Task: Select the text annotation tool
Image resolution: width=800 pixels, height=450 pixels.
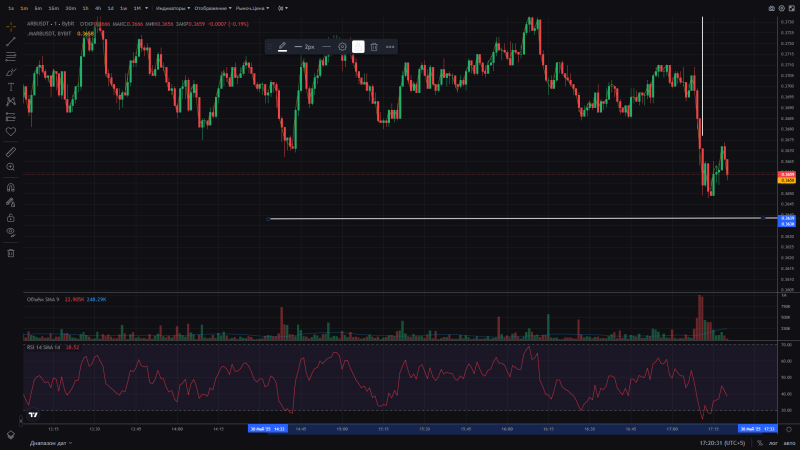Action: click(11, 87)
